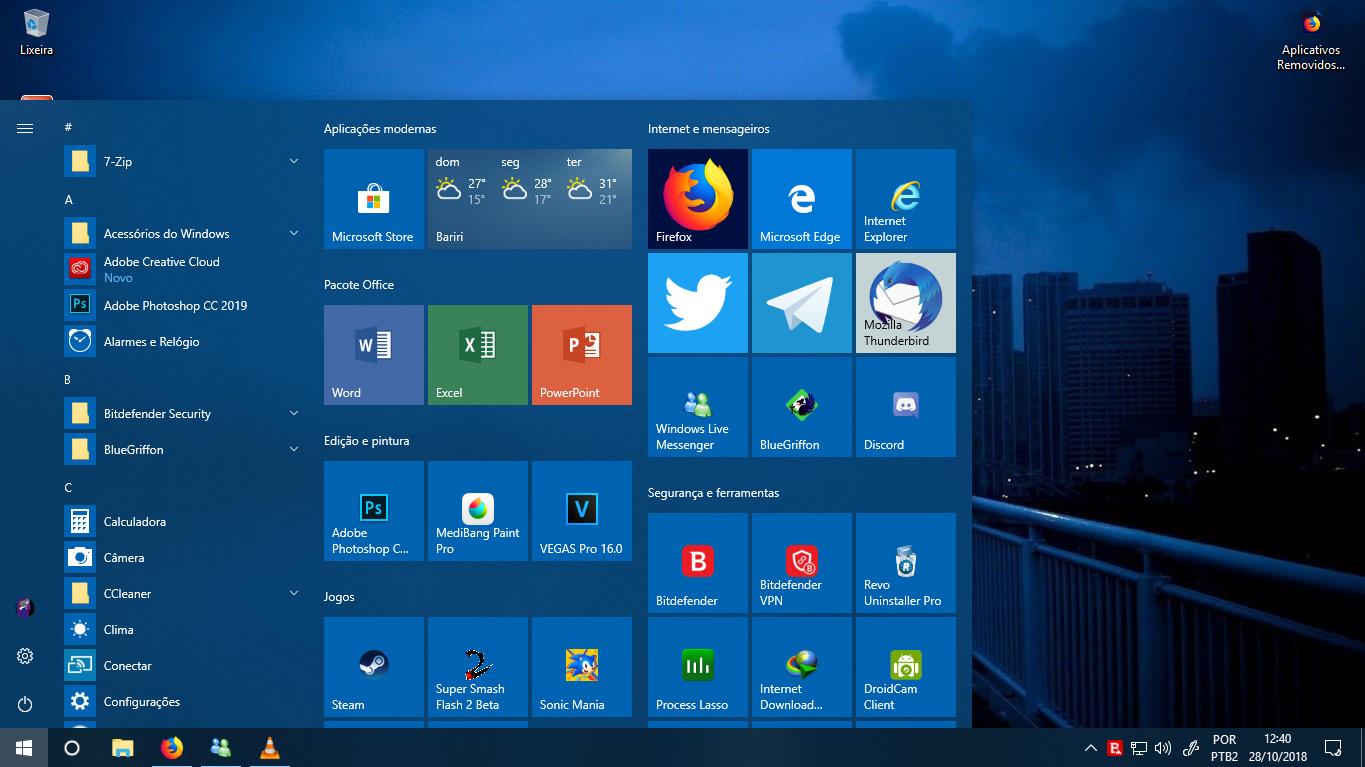This screenshot has height=767, width=1365.
Task: Open Settings gear in Start sidebar
Action: click(x=25, y=656)
